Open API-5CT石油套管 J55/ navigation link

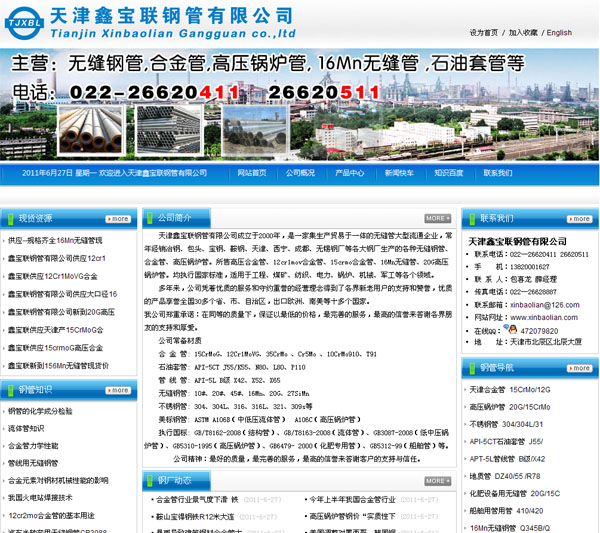point(506,442)
